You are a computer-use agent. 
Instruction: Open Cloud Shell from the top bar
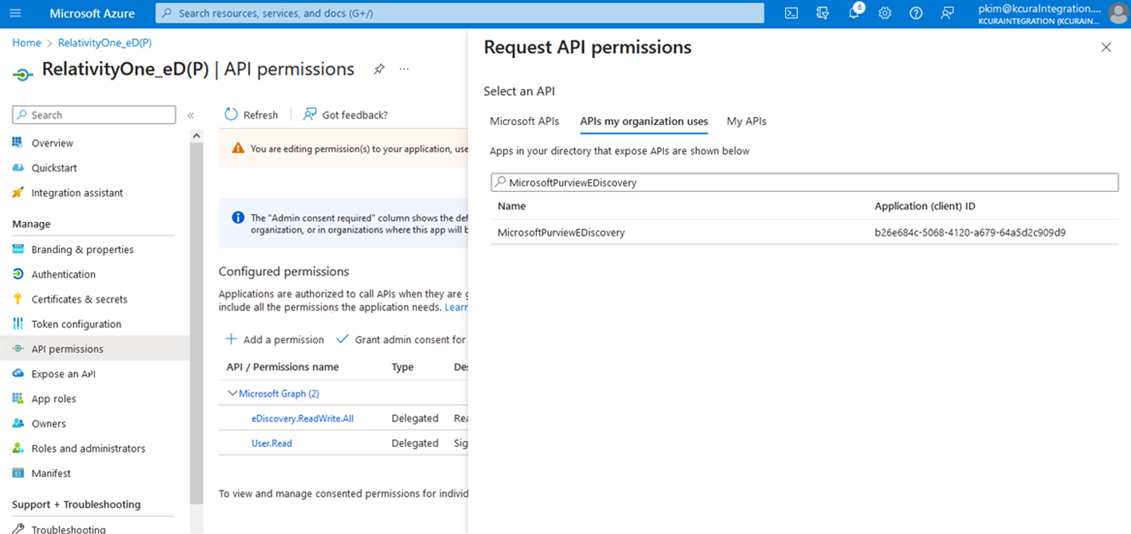(791, 13)
